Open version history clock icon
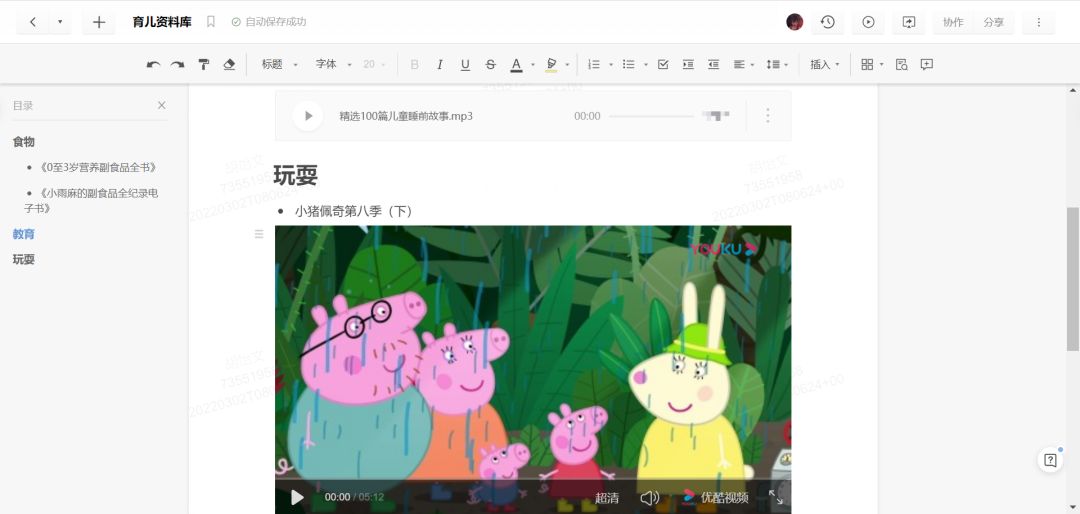Viewport: 1080px width, 514px height. coord(828,22)
